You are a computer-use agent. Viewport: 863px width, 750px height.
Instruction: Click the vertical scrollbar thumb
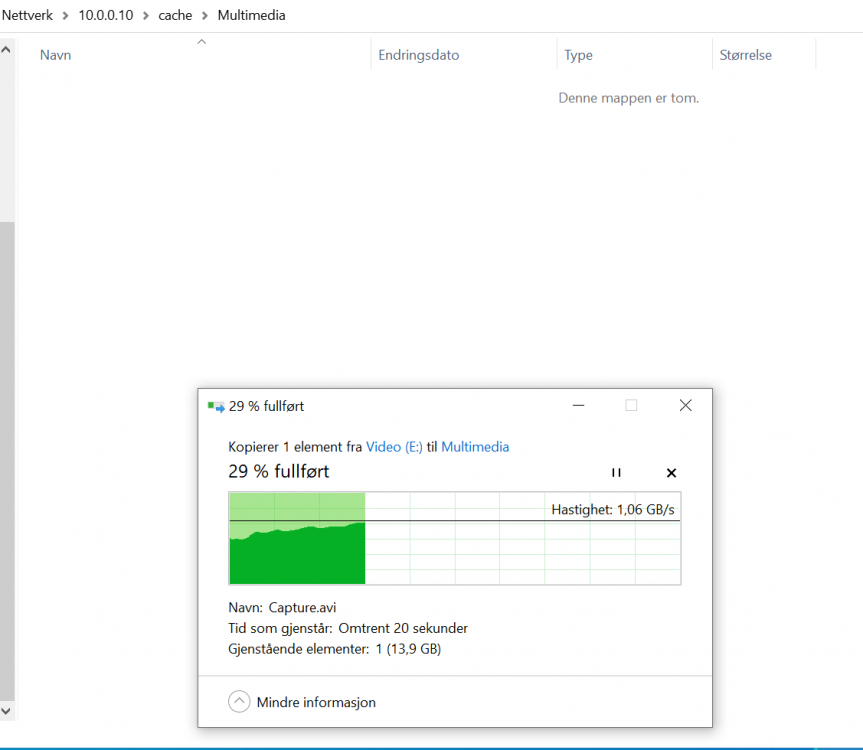tap(7, 461)
